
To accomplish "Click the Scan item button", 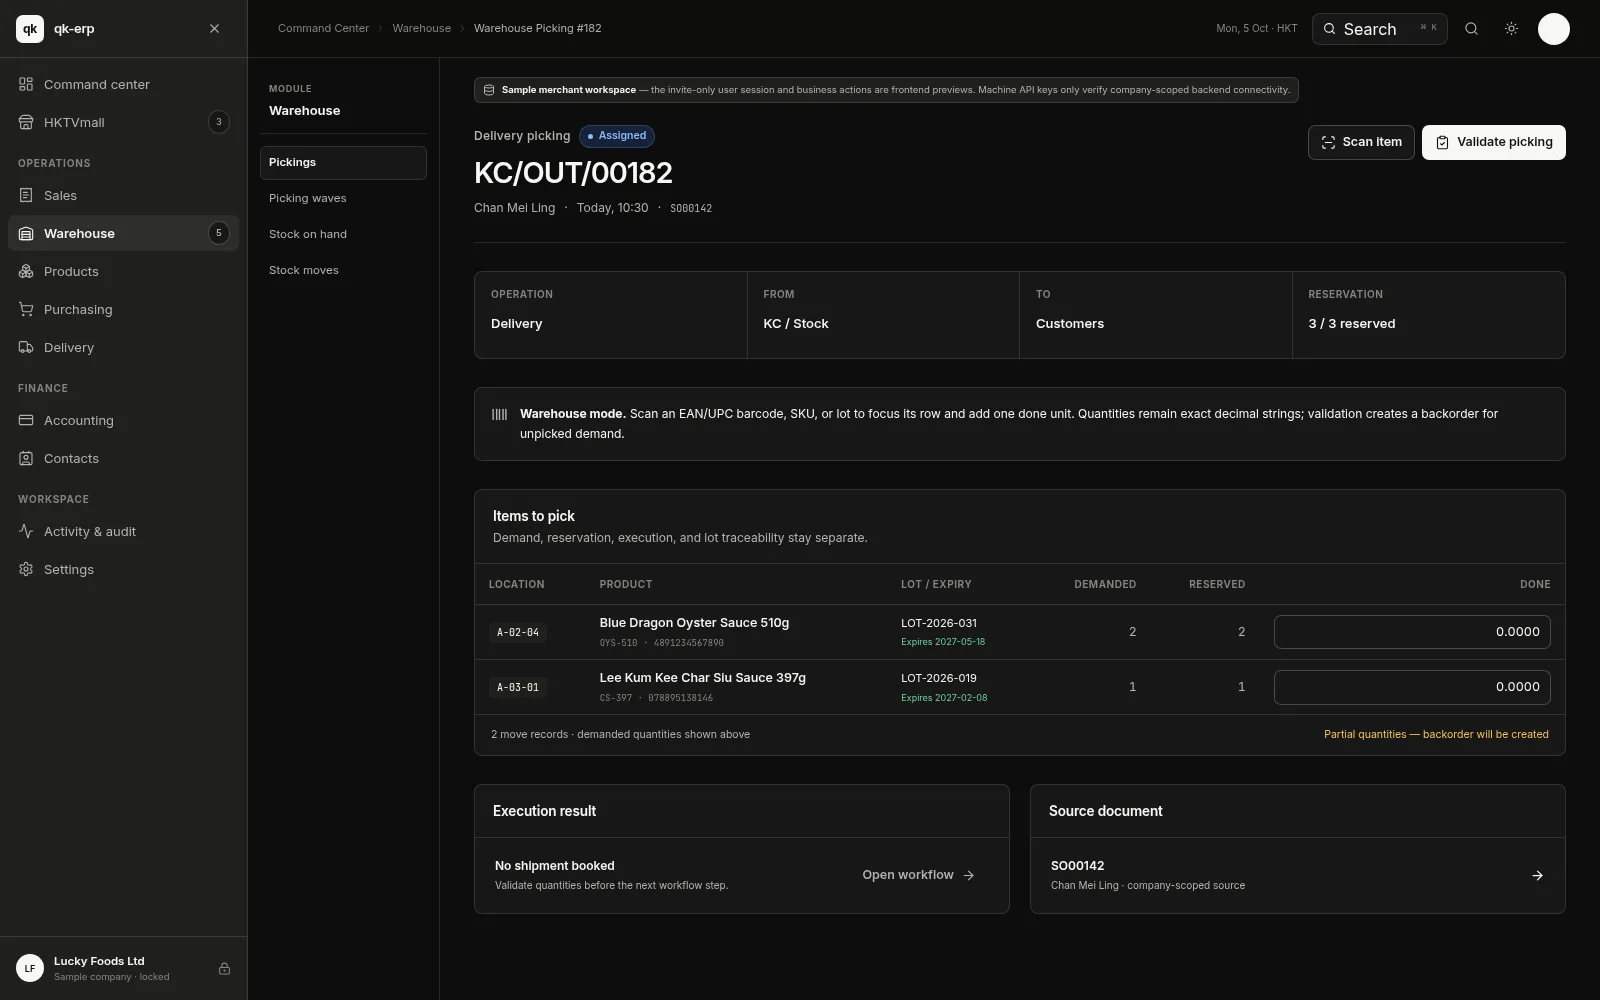I will coord(1361,142).
